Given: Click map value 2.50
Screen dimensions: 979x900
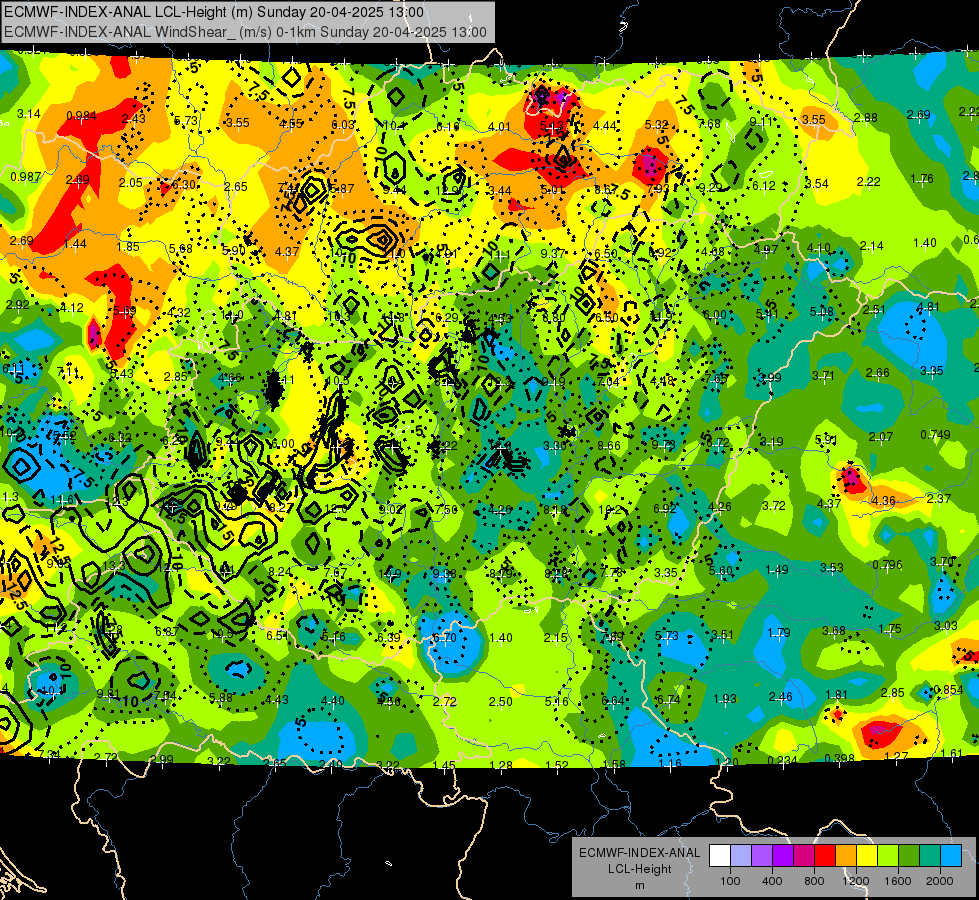Looking at the screenshot, I should click(500, 701).
